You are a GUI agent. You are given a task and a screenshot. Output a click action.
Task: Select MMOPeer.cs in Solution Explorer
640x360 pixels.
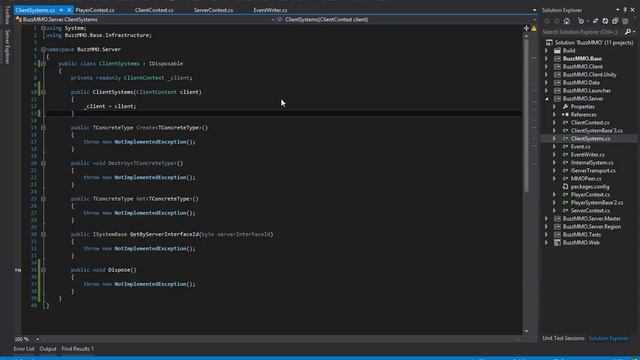pos(586,179)
